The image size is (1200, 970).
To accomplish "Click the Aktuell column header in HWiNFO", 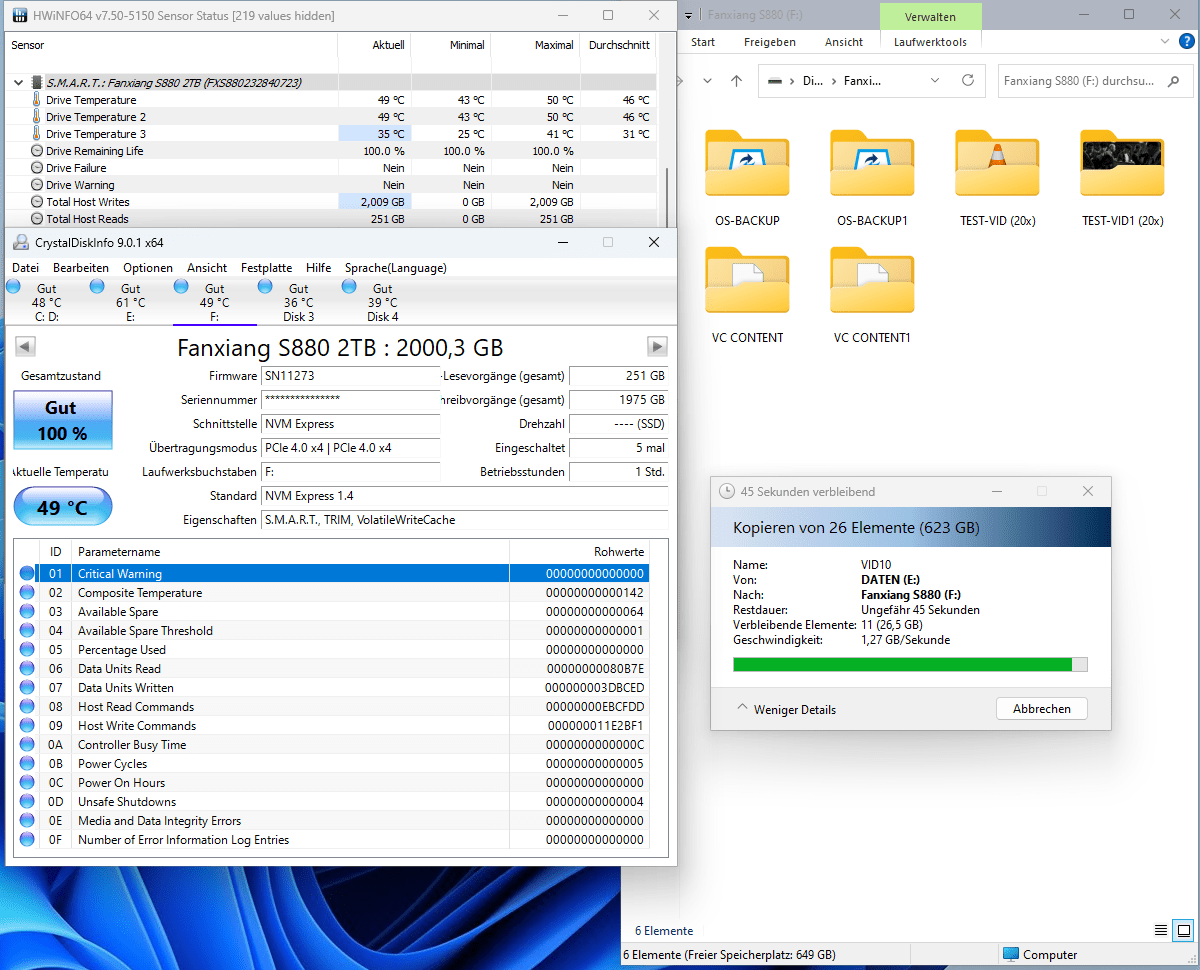I will click(374, 45).
